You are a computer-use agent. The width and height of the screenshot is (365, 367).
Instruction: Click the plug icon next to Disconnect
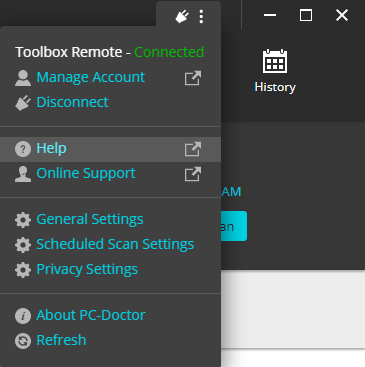click(23, 103)
